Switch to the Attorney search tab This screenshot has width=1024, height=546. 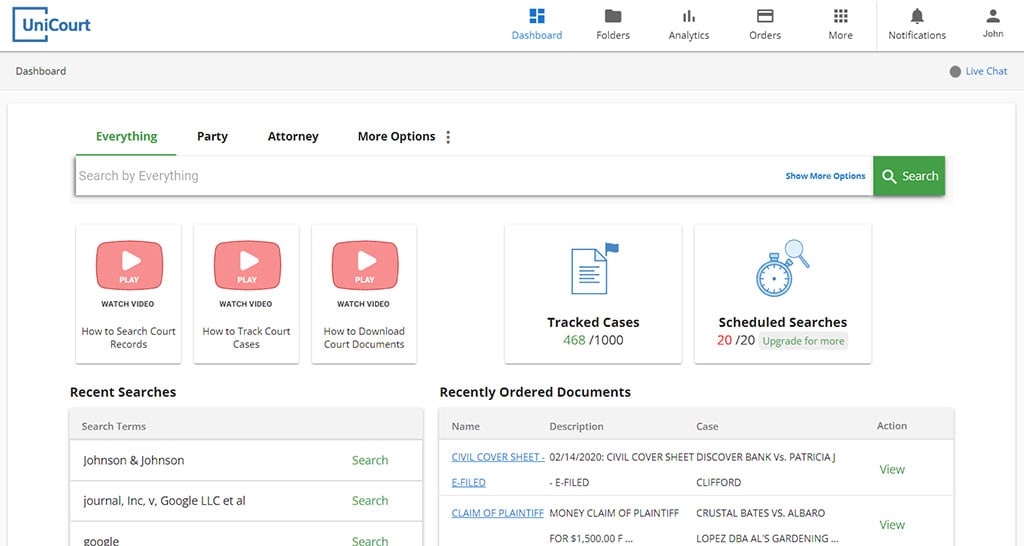[293, 137]
